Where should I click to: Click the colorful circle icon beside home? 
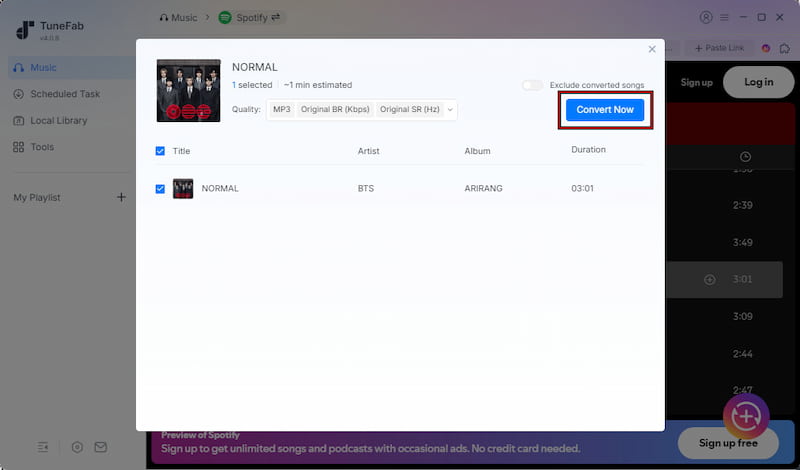click(766, 48)
